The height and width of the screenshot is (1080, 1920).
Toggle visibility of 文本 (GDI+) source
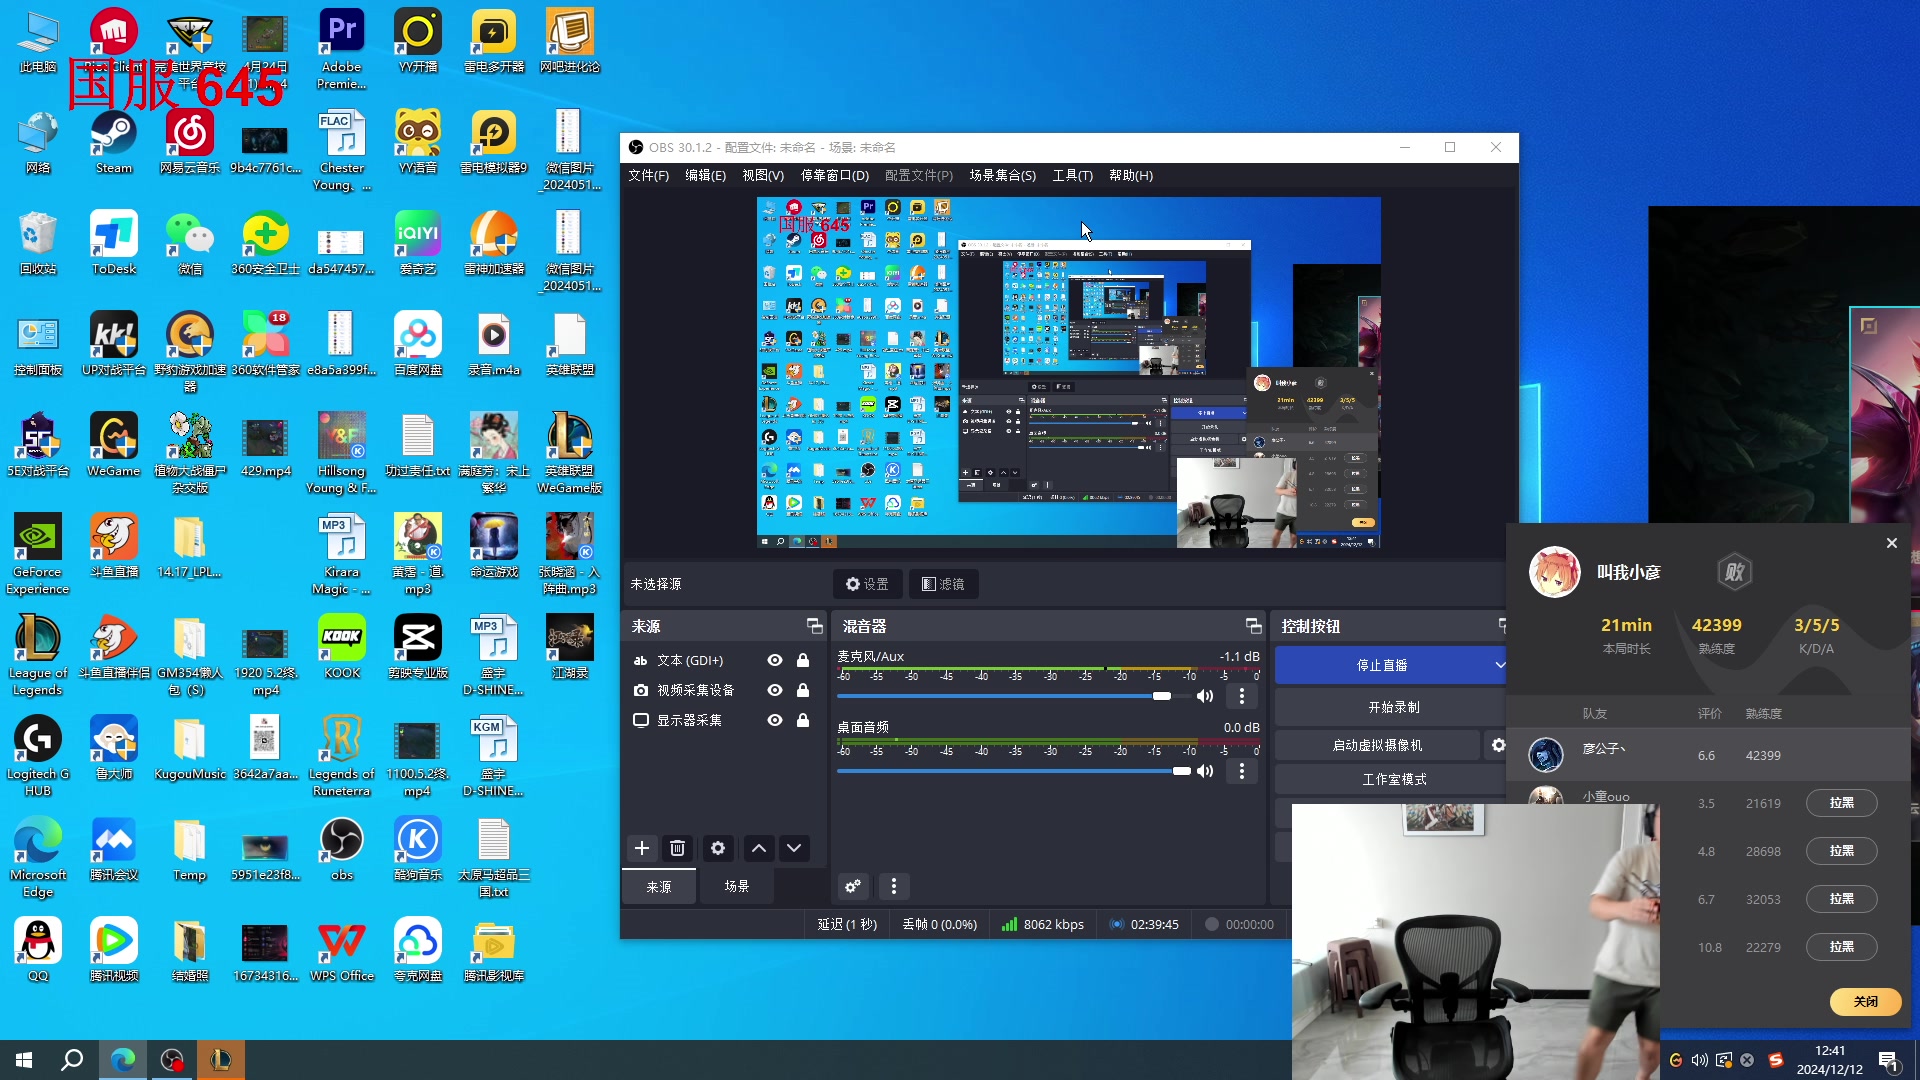(775, 660)
